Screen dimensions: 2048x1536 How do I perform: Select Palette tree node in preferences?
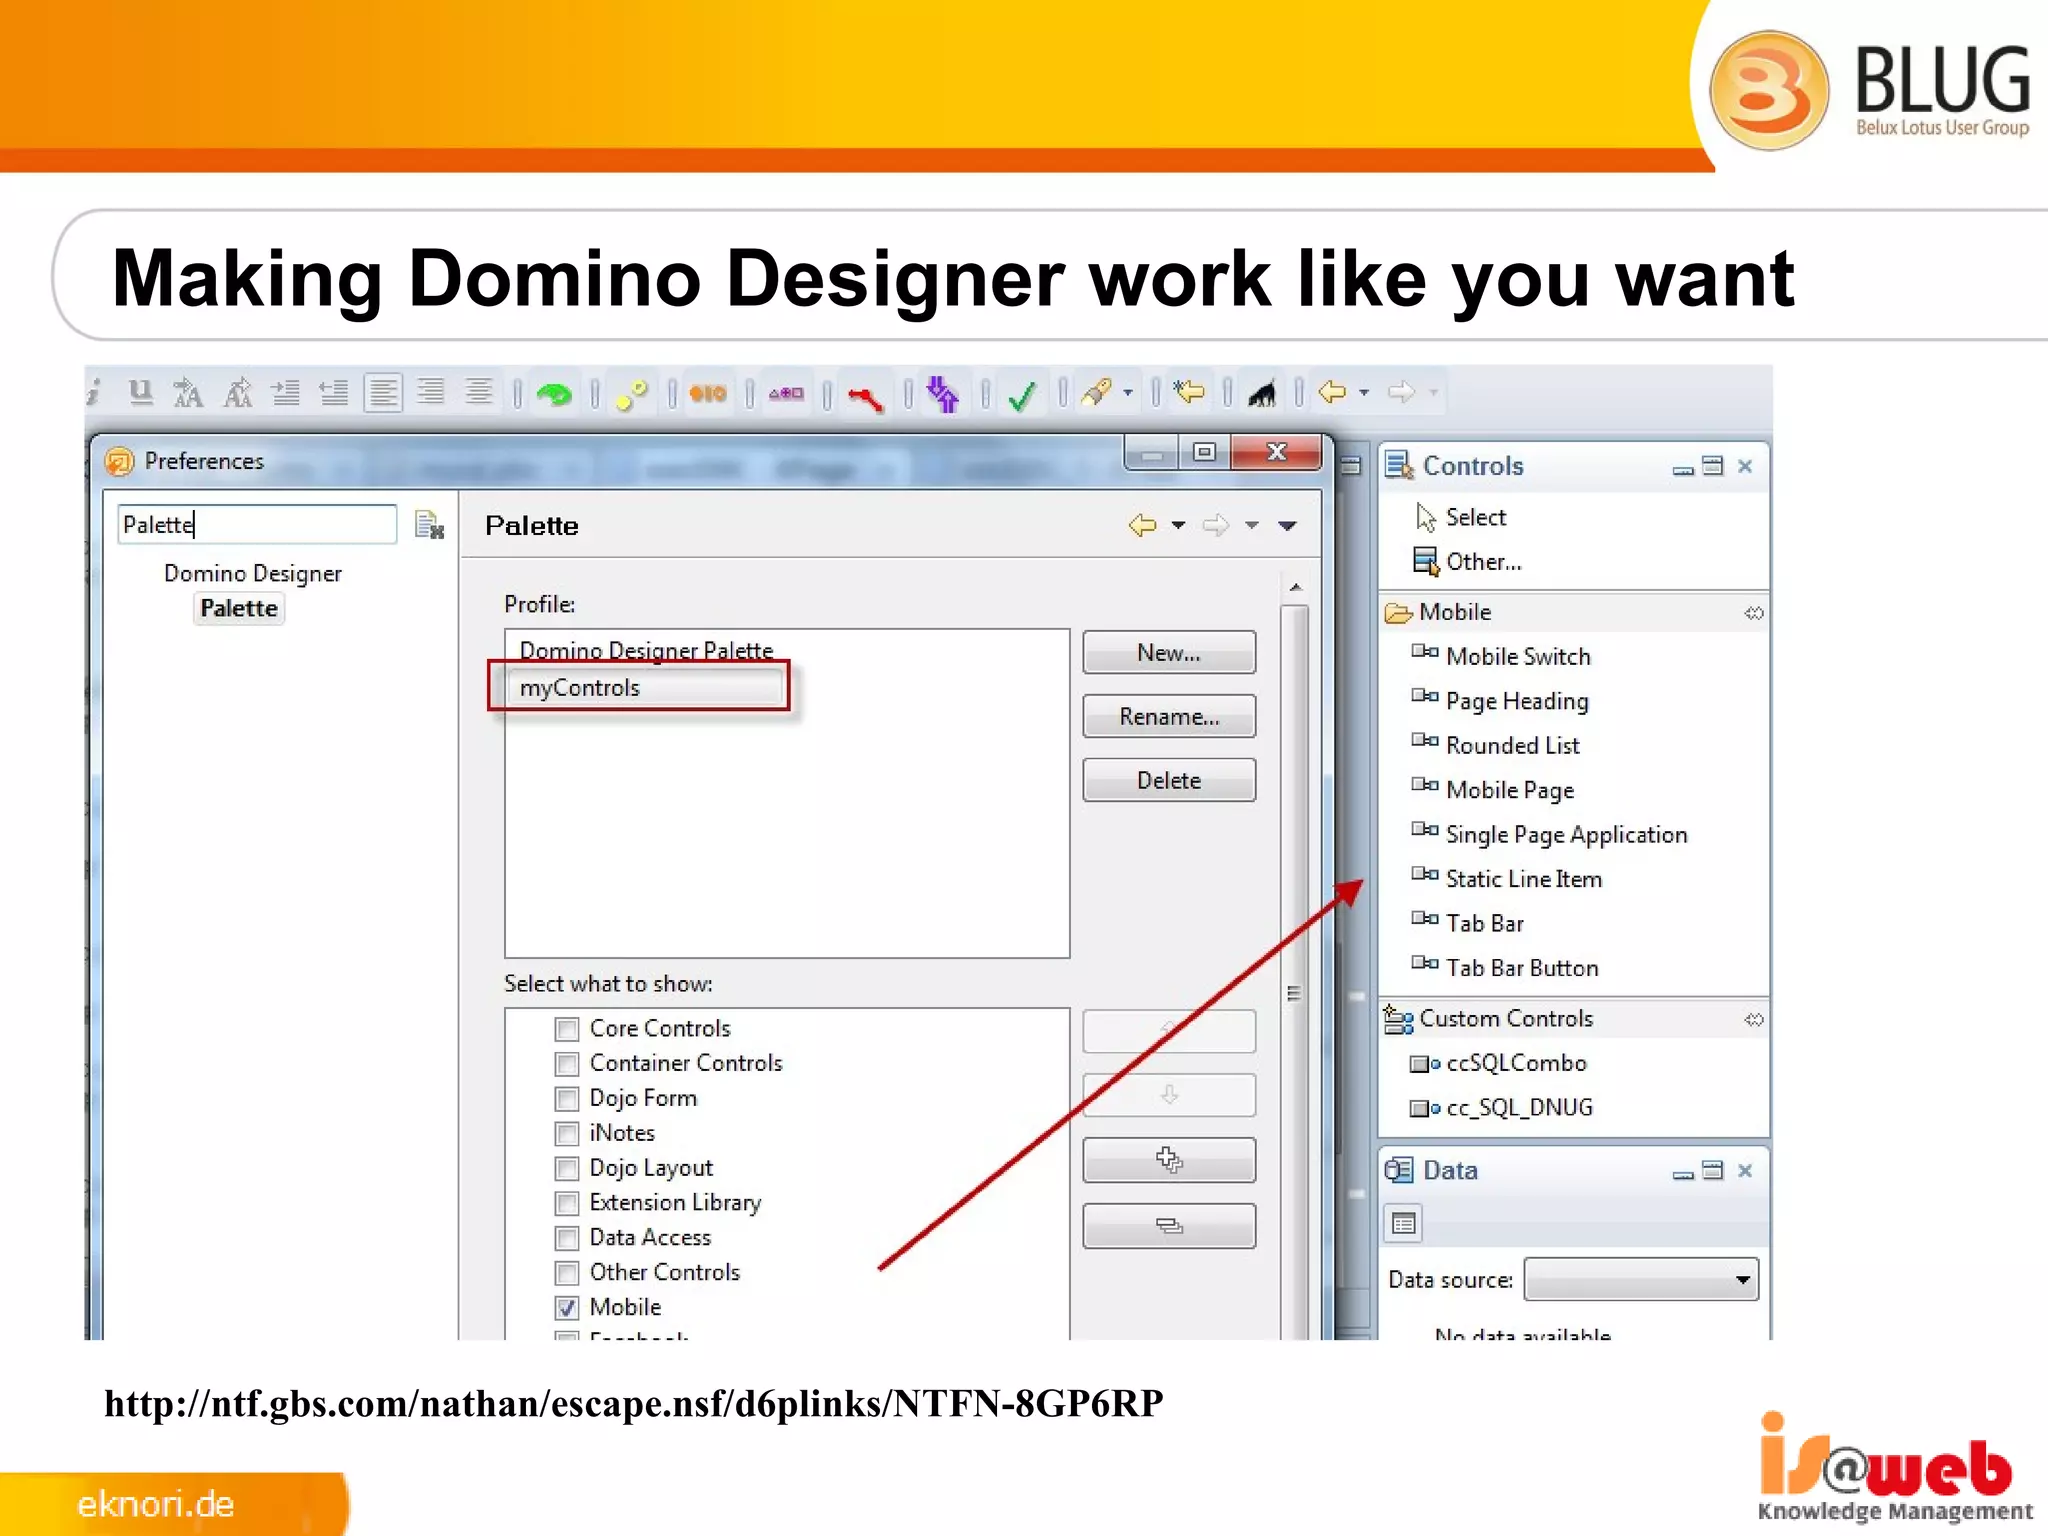pyautogui.click(x=239, y=608)
